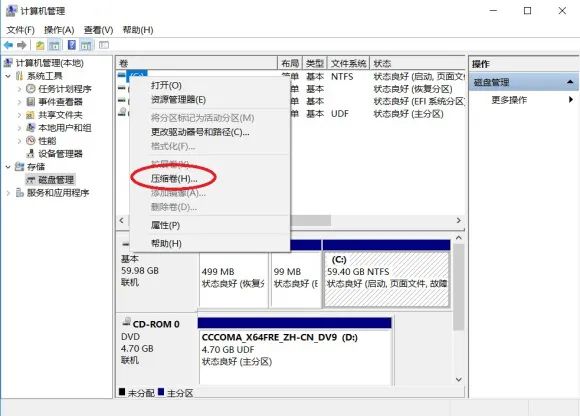Click up arrow of disk view scrollbar
Image resolution: width=580 pixels, height=416 pixels.
(x=459, y=238)
